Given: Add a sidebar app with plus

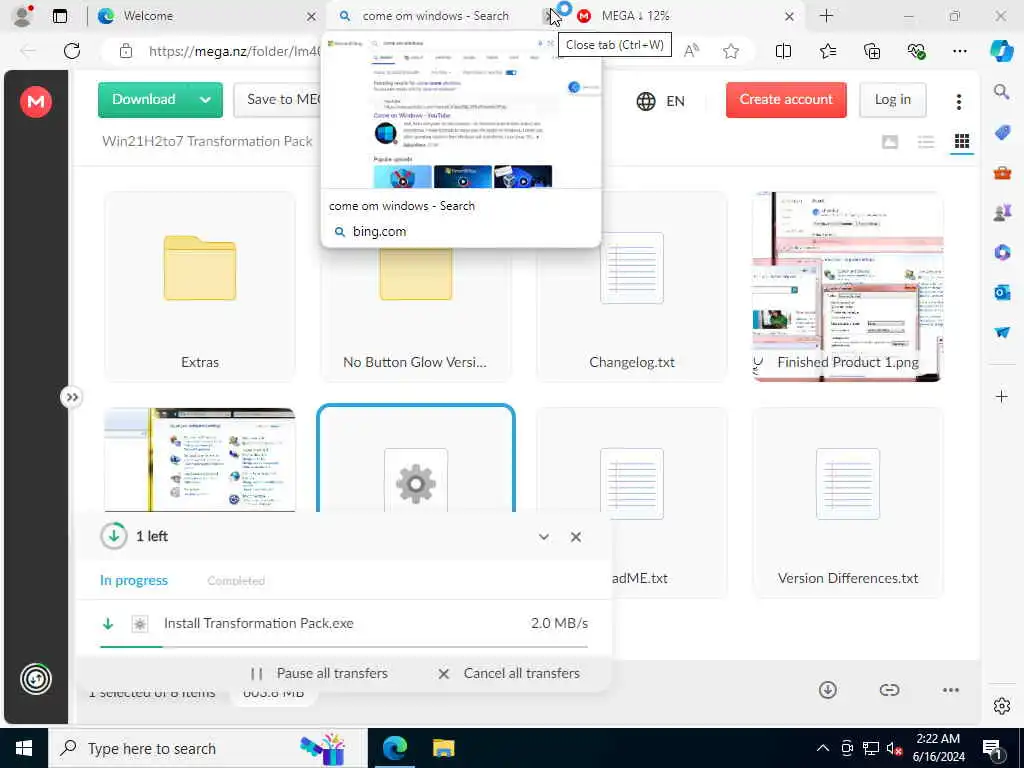Looking at the screenshot, I should (1002, 396).
